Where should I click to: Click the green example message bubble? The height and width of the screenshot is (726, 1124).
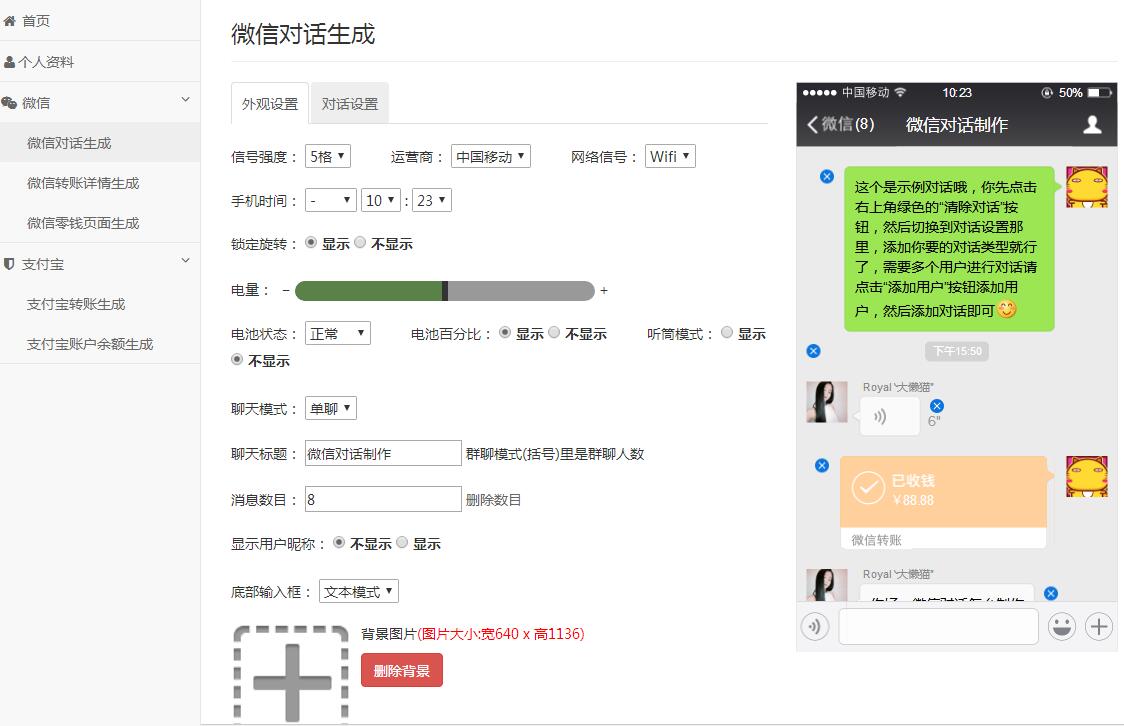tap(949, 248)
